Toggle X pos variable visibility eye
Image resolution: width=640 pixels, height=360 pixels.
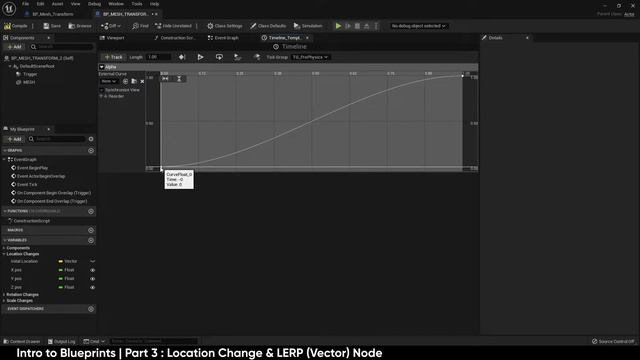[93, 271]
